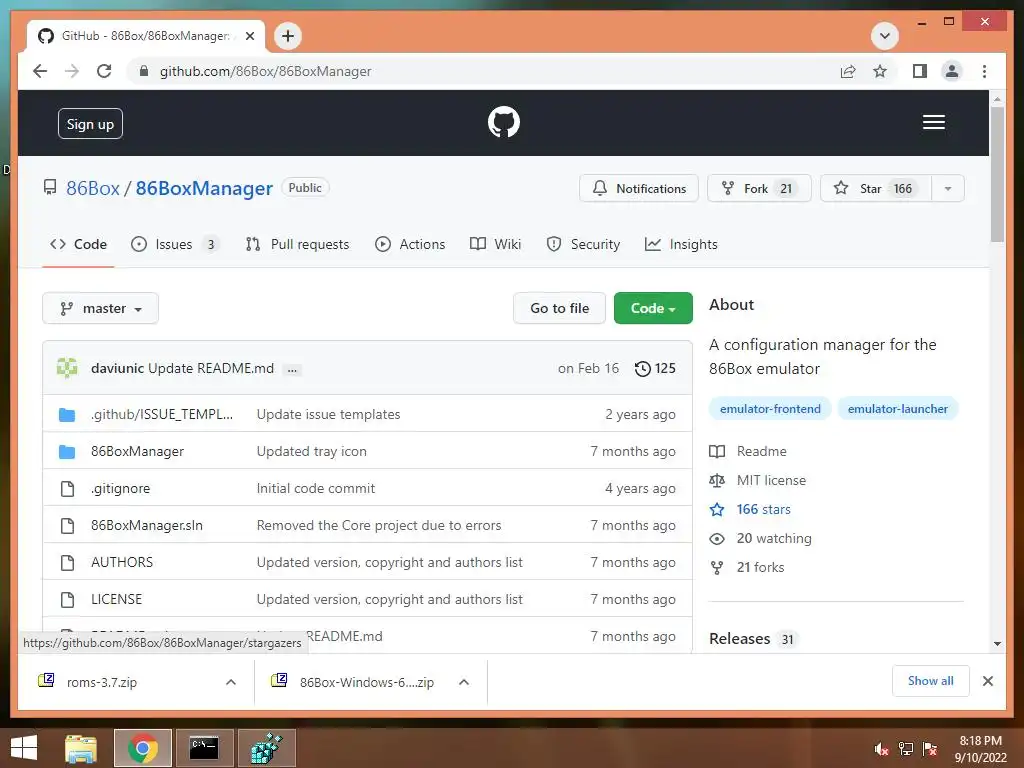
Task: Click Show all downloads button
Action: tap(930, 681)
